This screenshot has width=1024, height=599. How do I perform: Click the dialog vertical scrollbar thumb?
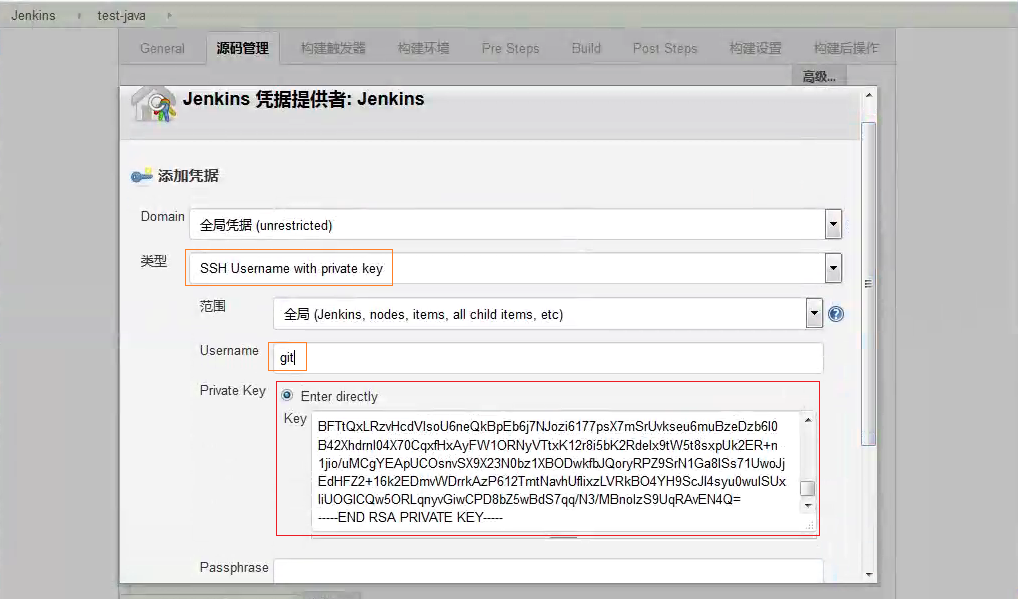869,283
